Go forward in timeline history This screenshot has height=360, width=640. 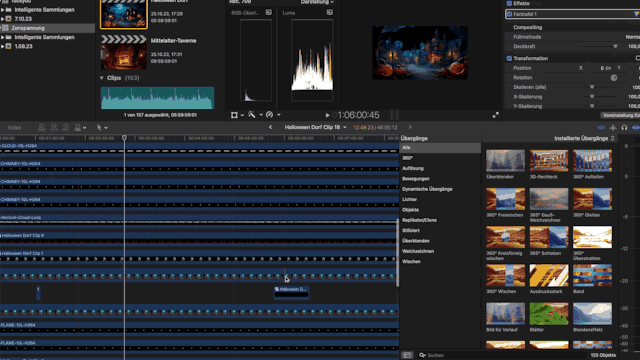(x=410, y=127)
